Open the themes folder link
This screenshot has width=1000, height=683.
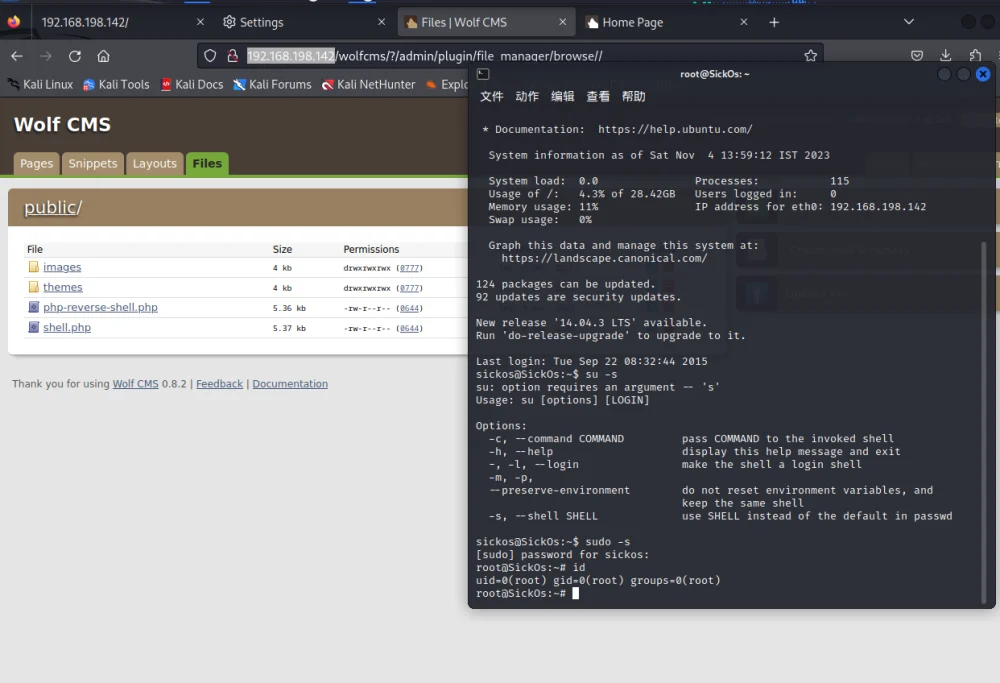point(62,288)
